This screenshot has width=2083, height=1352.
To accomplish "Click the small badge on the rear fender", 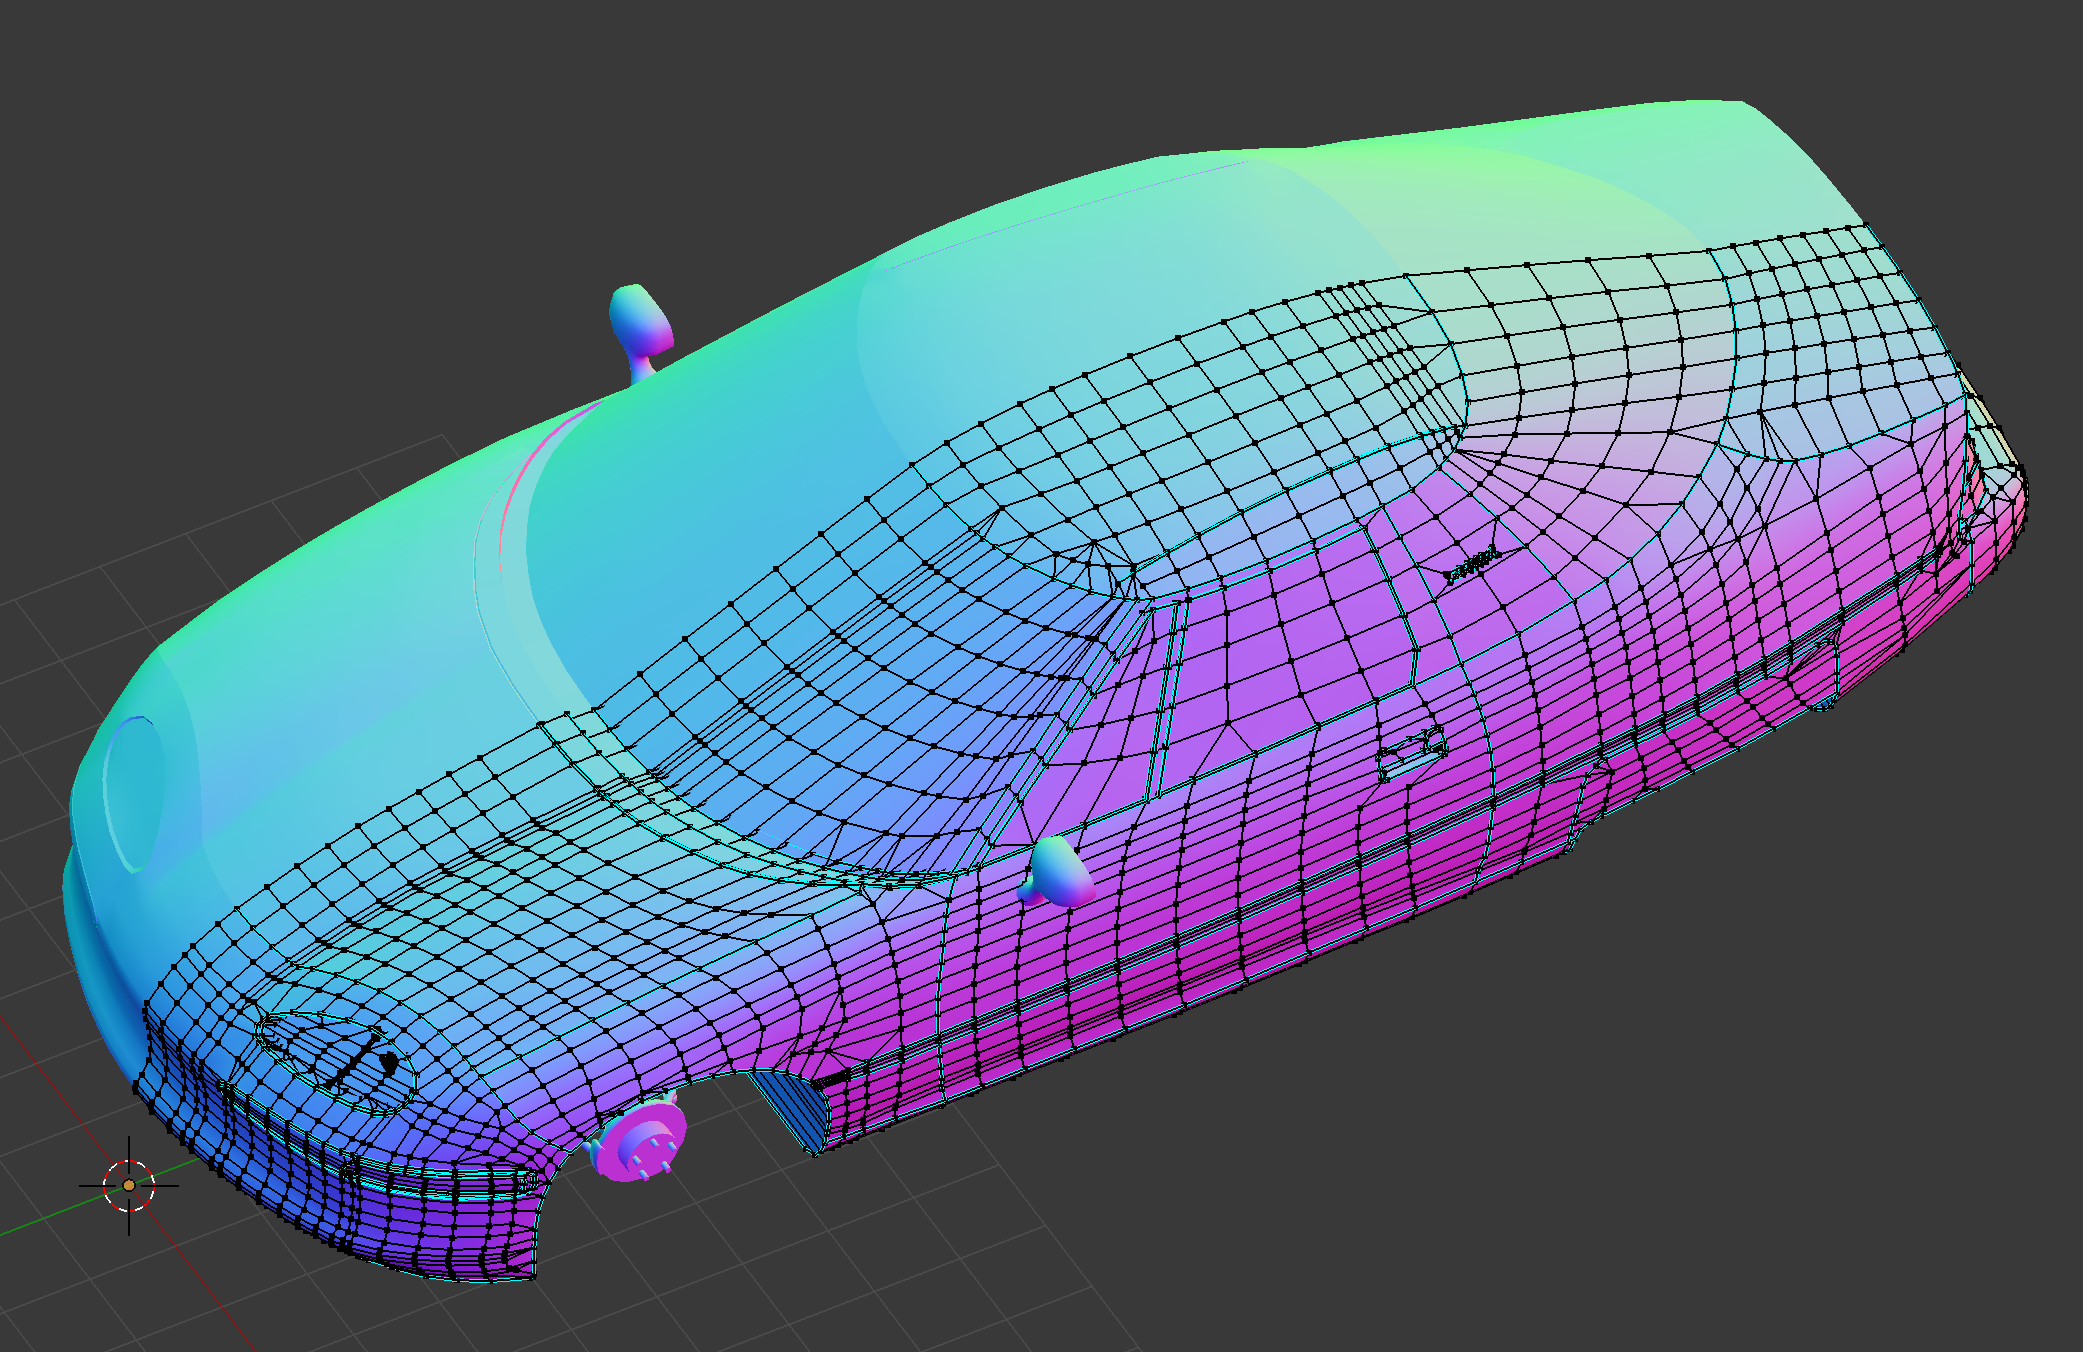I will pos(1473,566).
